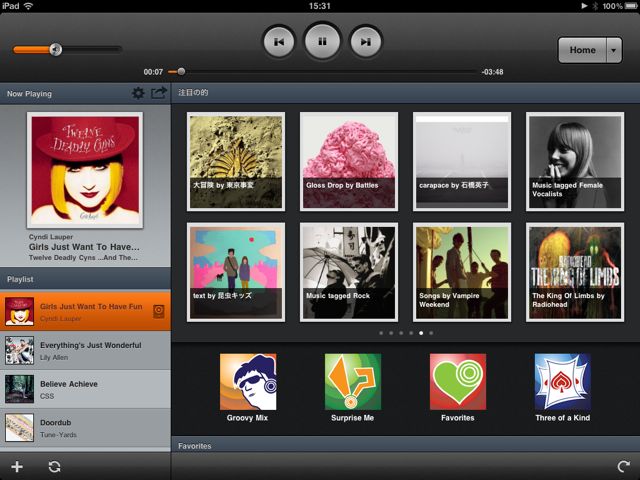
Task: Select Girls Just Want To Have Fun playlist row
Action: 85,311
